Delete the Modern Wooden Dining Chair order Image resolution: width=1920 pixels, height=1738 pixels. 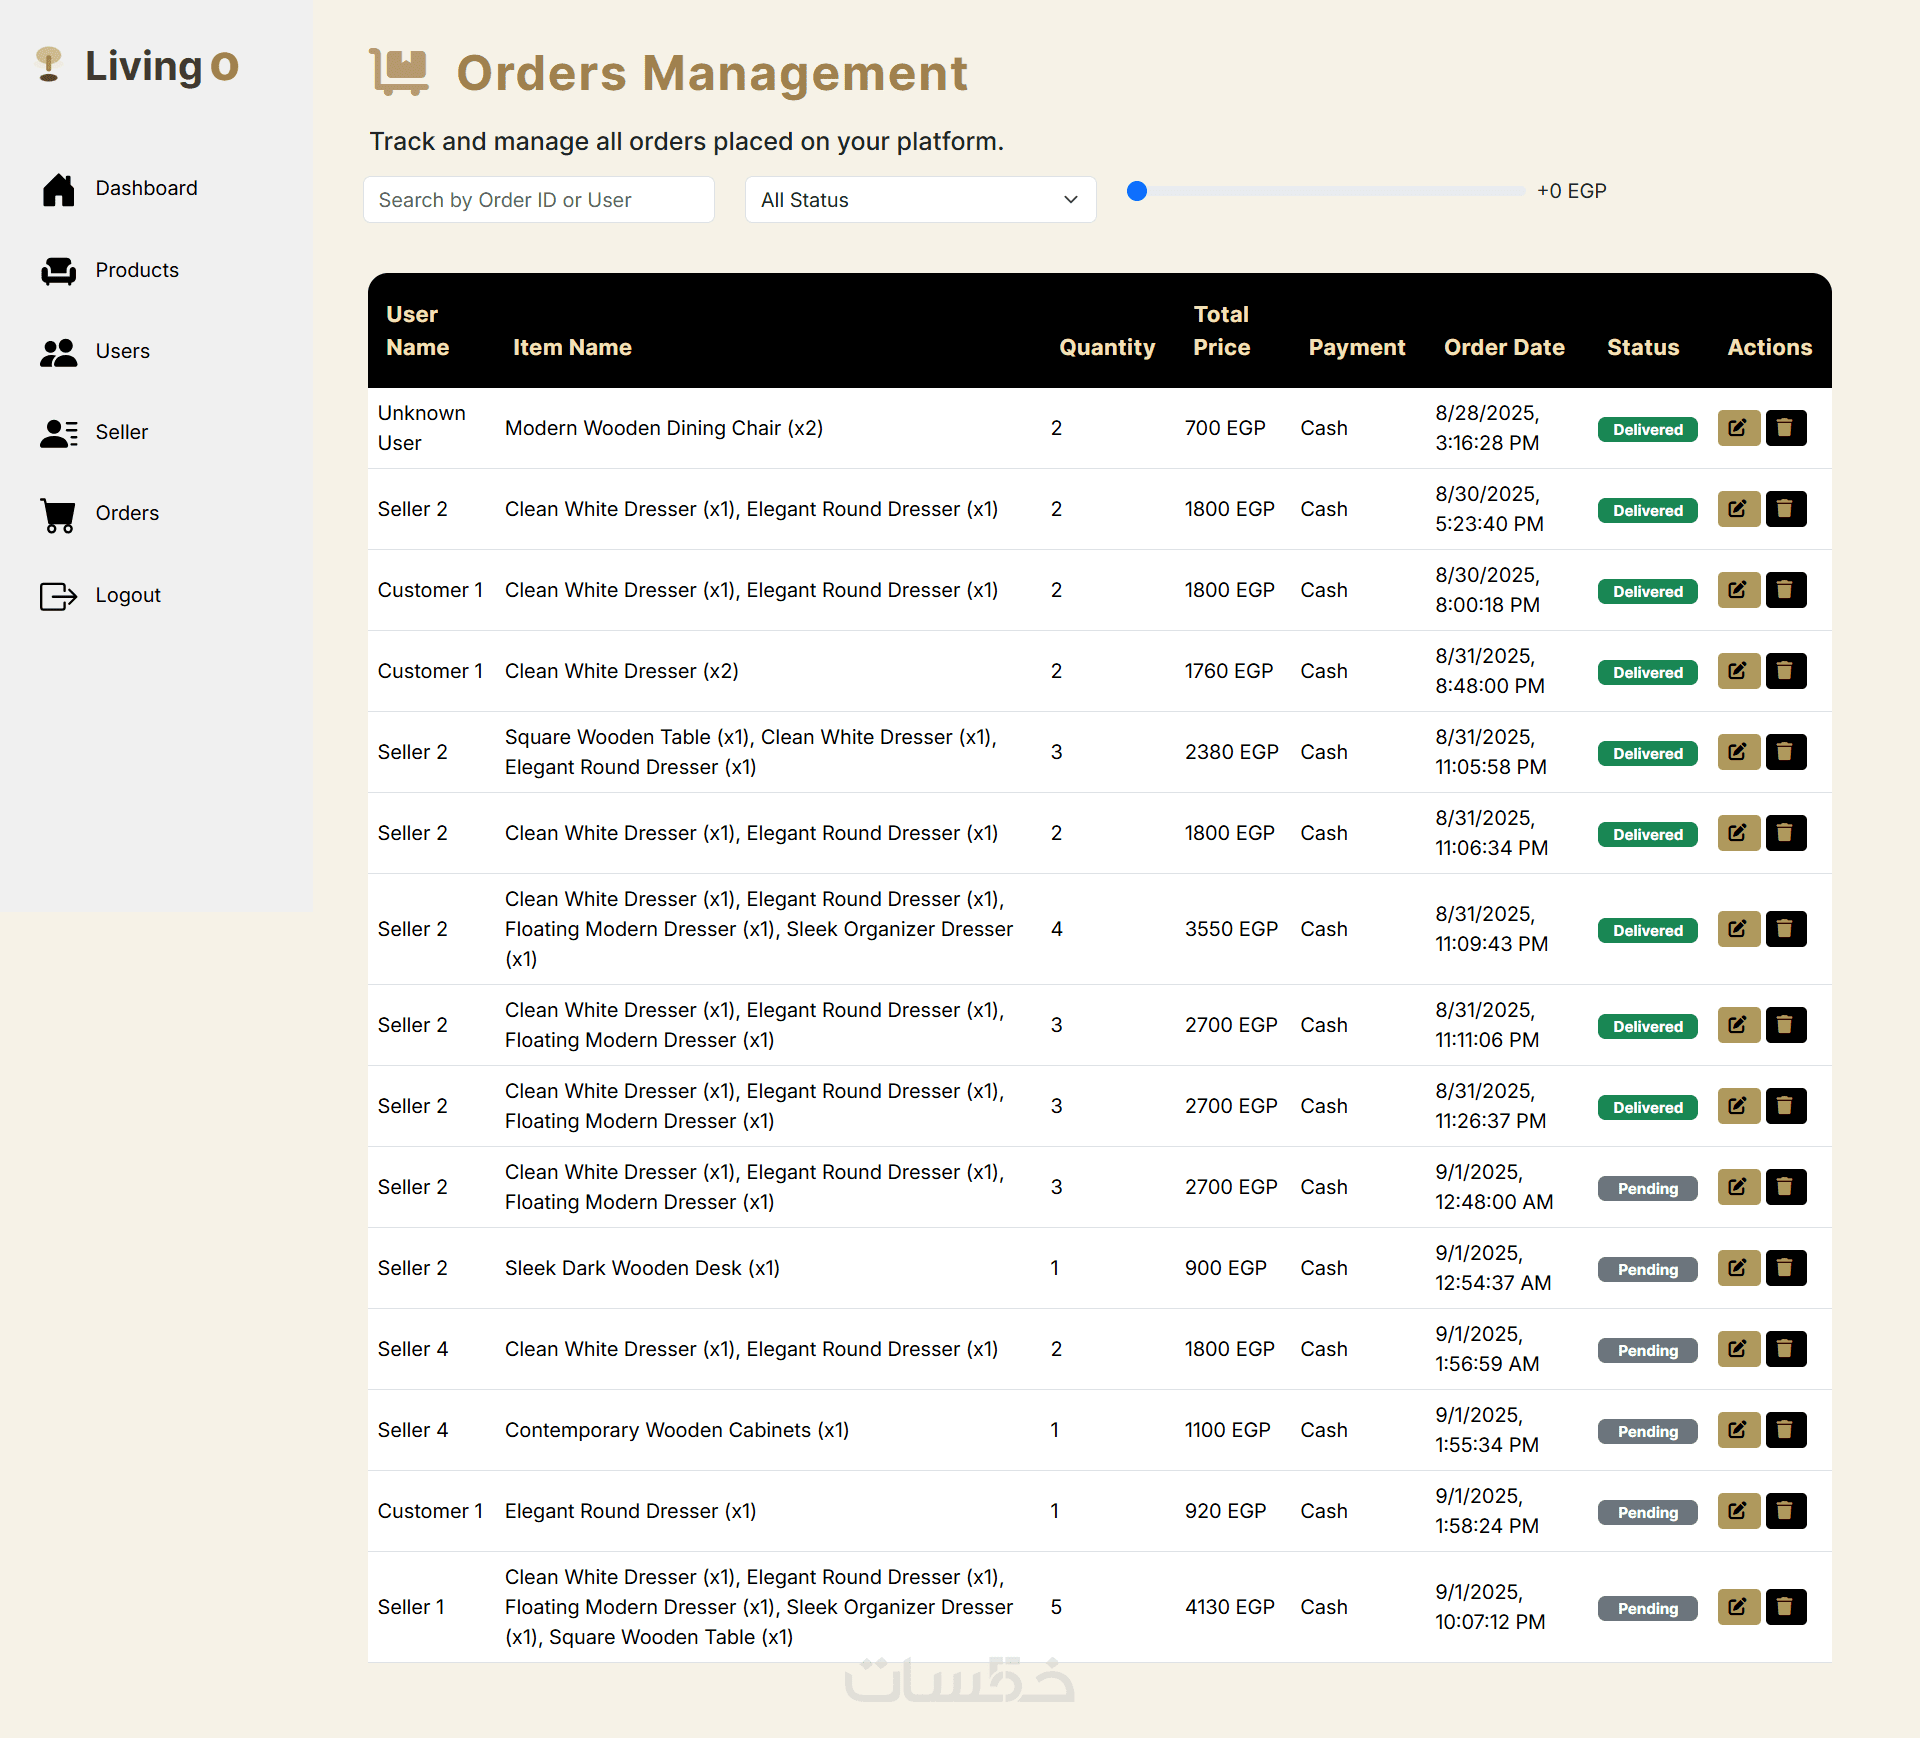click(1785, 428)
